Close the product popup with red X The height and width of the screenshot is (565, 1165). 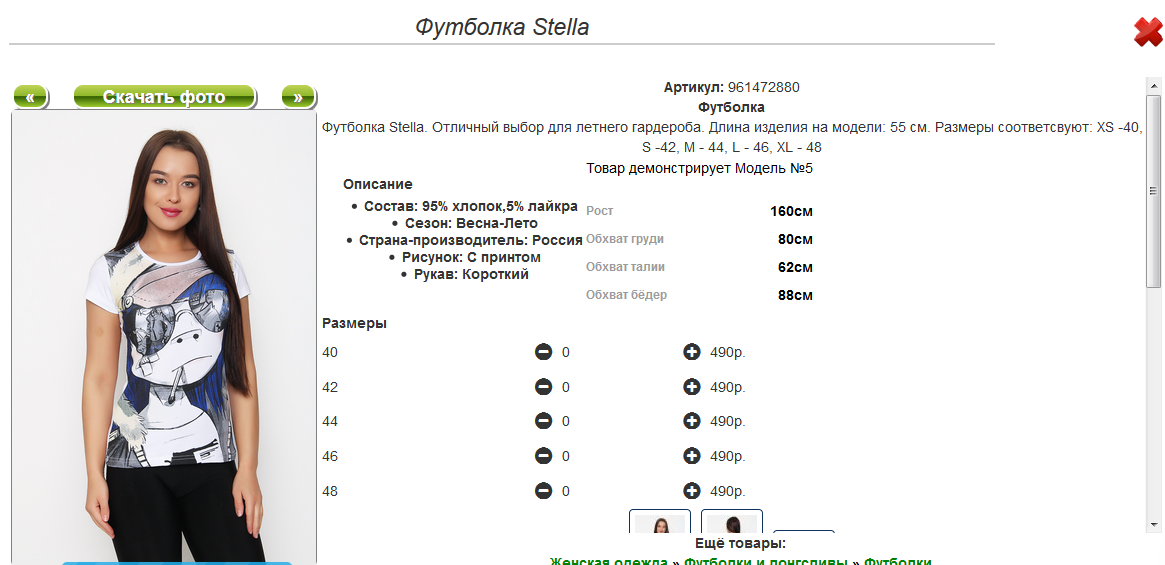point(1147,32)
